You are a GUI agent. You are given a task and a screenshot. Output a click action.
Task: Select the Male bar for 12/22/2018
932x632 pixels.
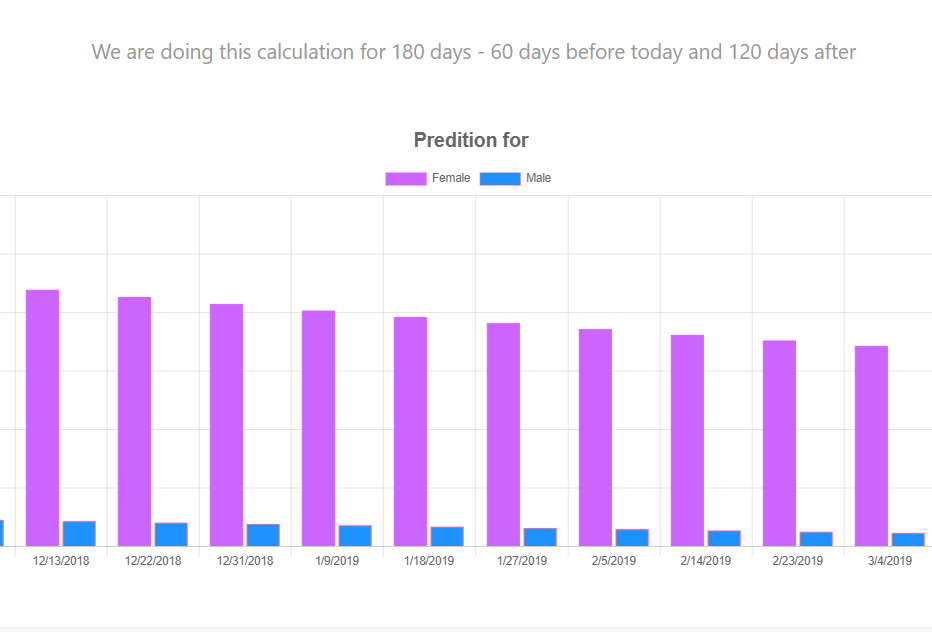click(171, 535)
